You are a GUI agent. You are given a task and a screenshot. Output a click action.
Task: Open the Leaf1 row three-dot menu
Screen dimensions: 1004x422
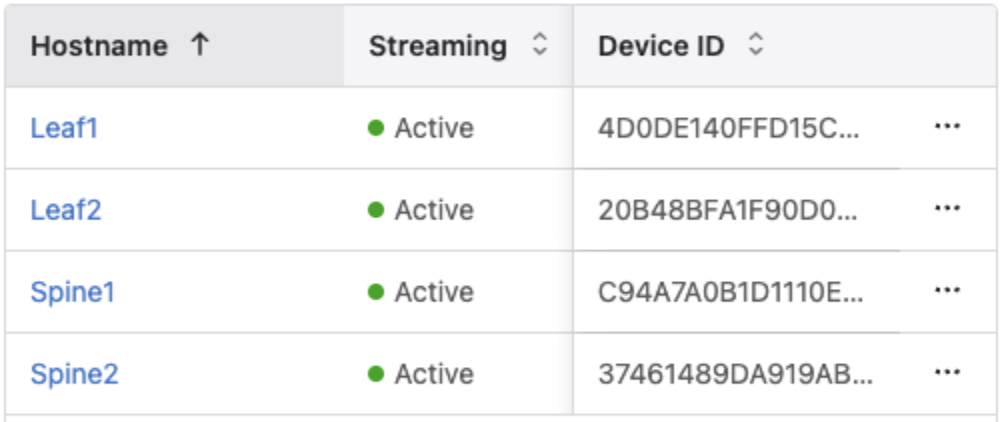click(x=946, y=127)
